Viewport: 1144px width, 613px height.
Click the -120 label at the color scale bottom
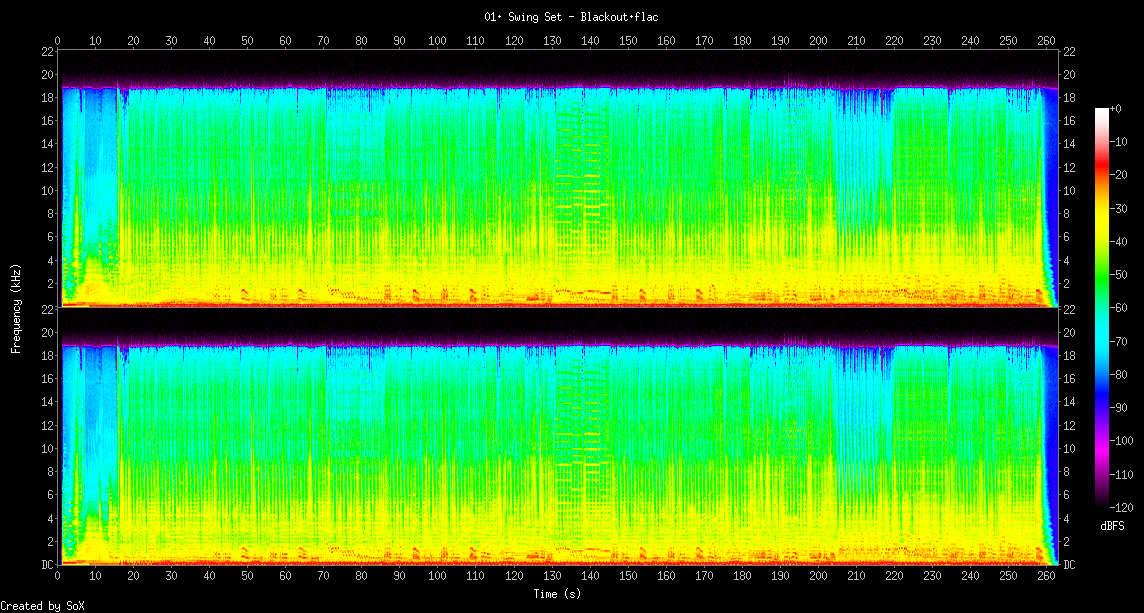1123,507
